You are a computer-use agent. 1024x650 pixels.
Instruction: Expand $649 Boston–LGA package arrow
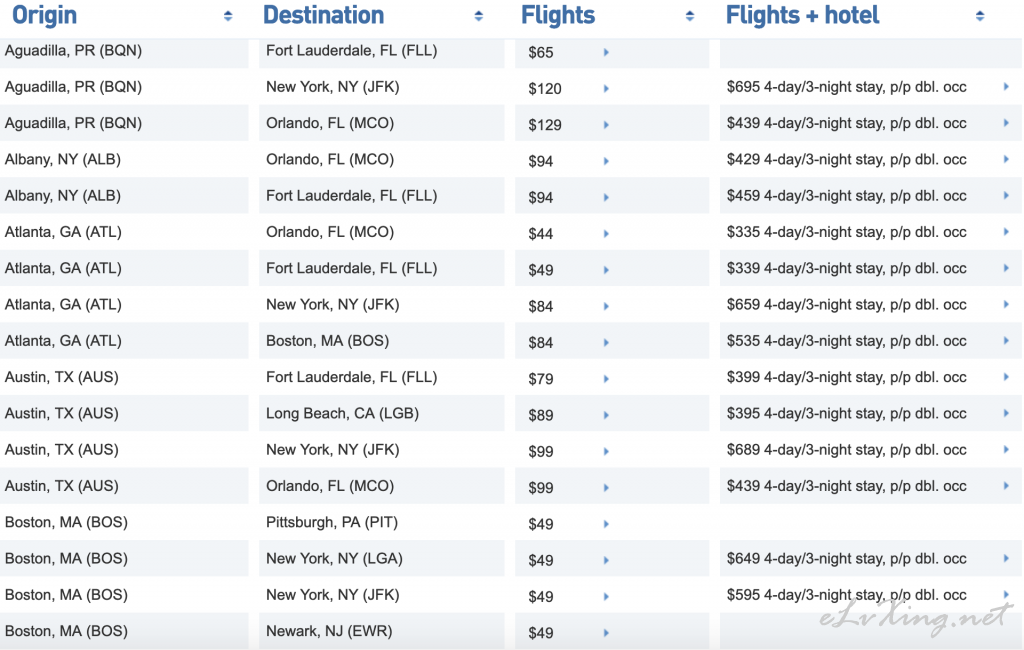[x=1006, y=559]
